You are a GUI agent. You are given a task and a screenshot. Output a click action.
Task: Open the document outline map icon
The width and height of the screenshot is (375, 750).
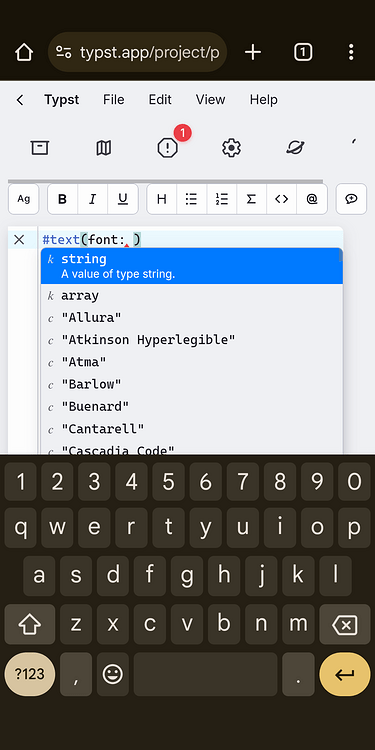click(x=103, y=148)
